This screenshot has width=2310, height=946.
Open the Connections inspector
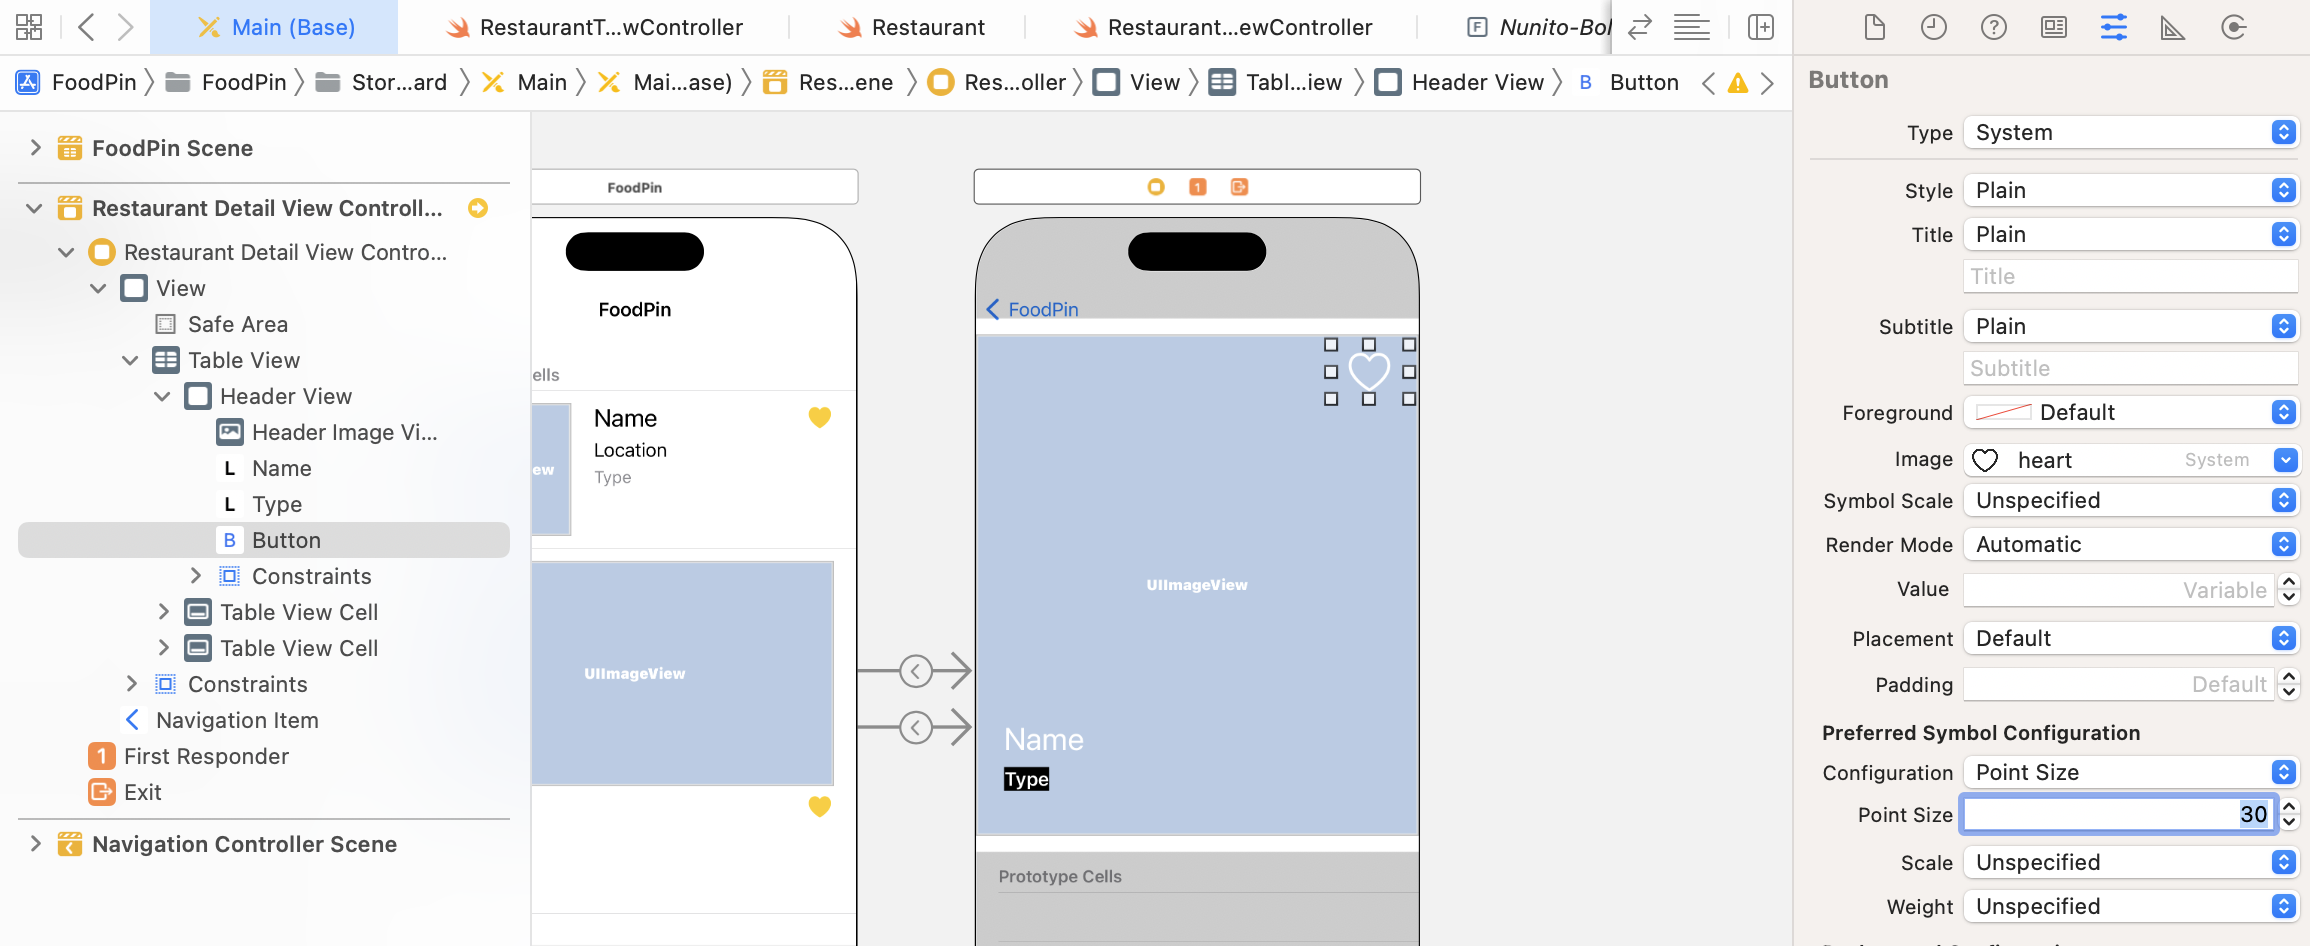point(2234,27)
